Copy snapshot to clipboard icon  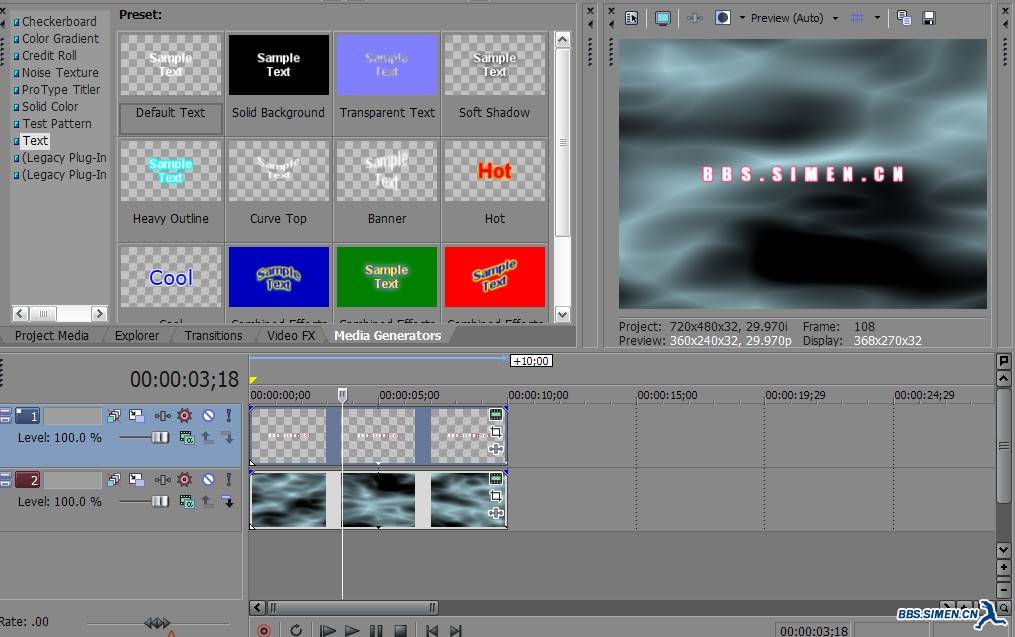click(x=904, y=18)
